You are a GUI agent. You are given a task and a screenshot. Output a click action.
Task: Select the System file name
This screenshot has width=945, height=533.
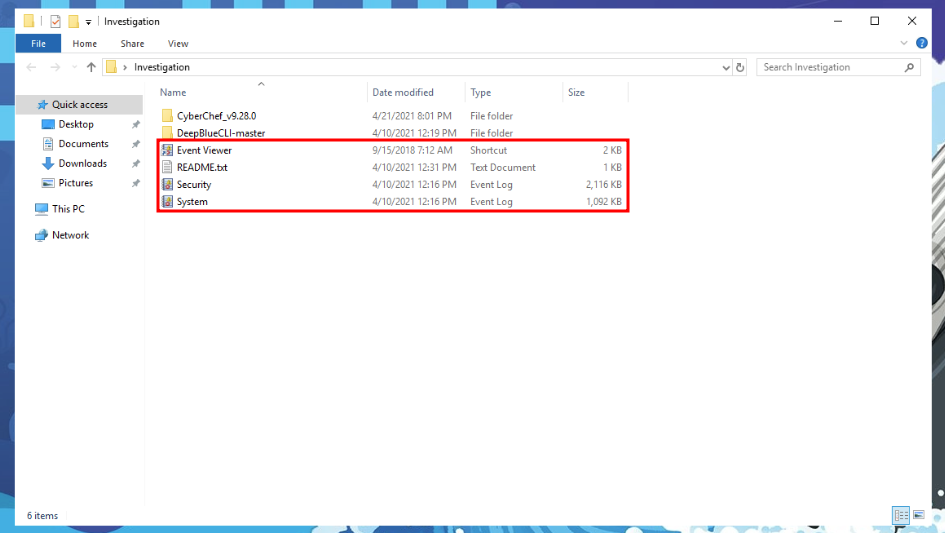192,201
